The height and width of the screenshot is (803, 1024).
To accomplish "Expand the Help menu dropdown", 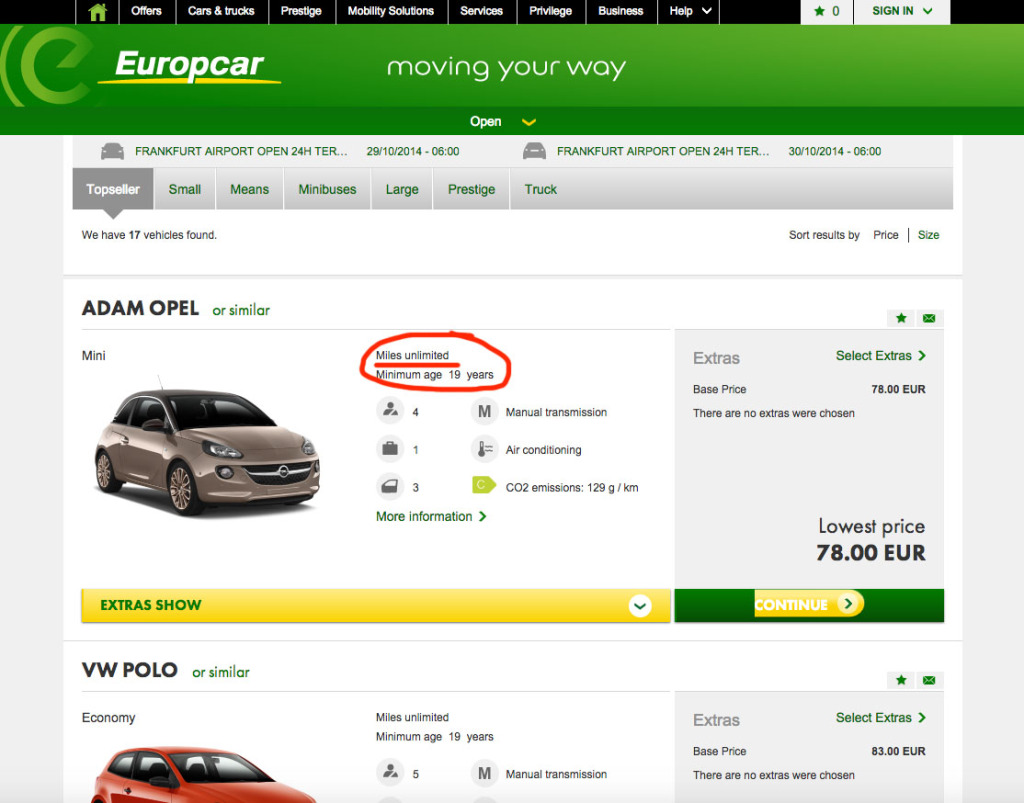I will (x=692, y=12).
